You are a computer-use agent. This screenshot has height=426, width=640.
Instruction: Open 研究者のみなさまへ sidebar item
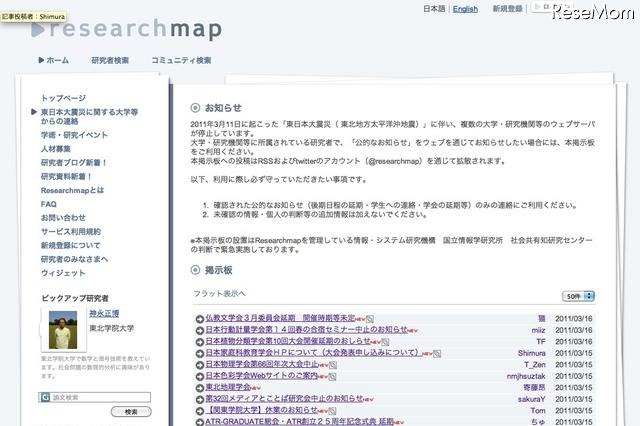[74, 259]
